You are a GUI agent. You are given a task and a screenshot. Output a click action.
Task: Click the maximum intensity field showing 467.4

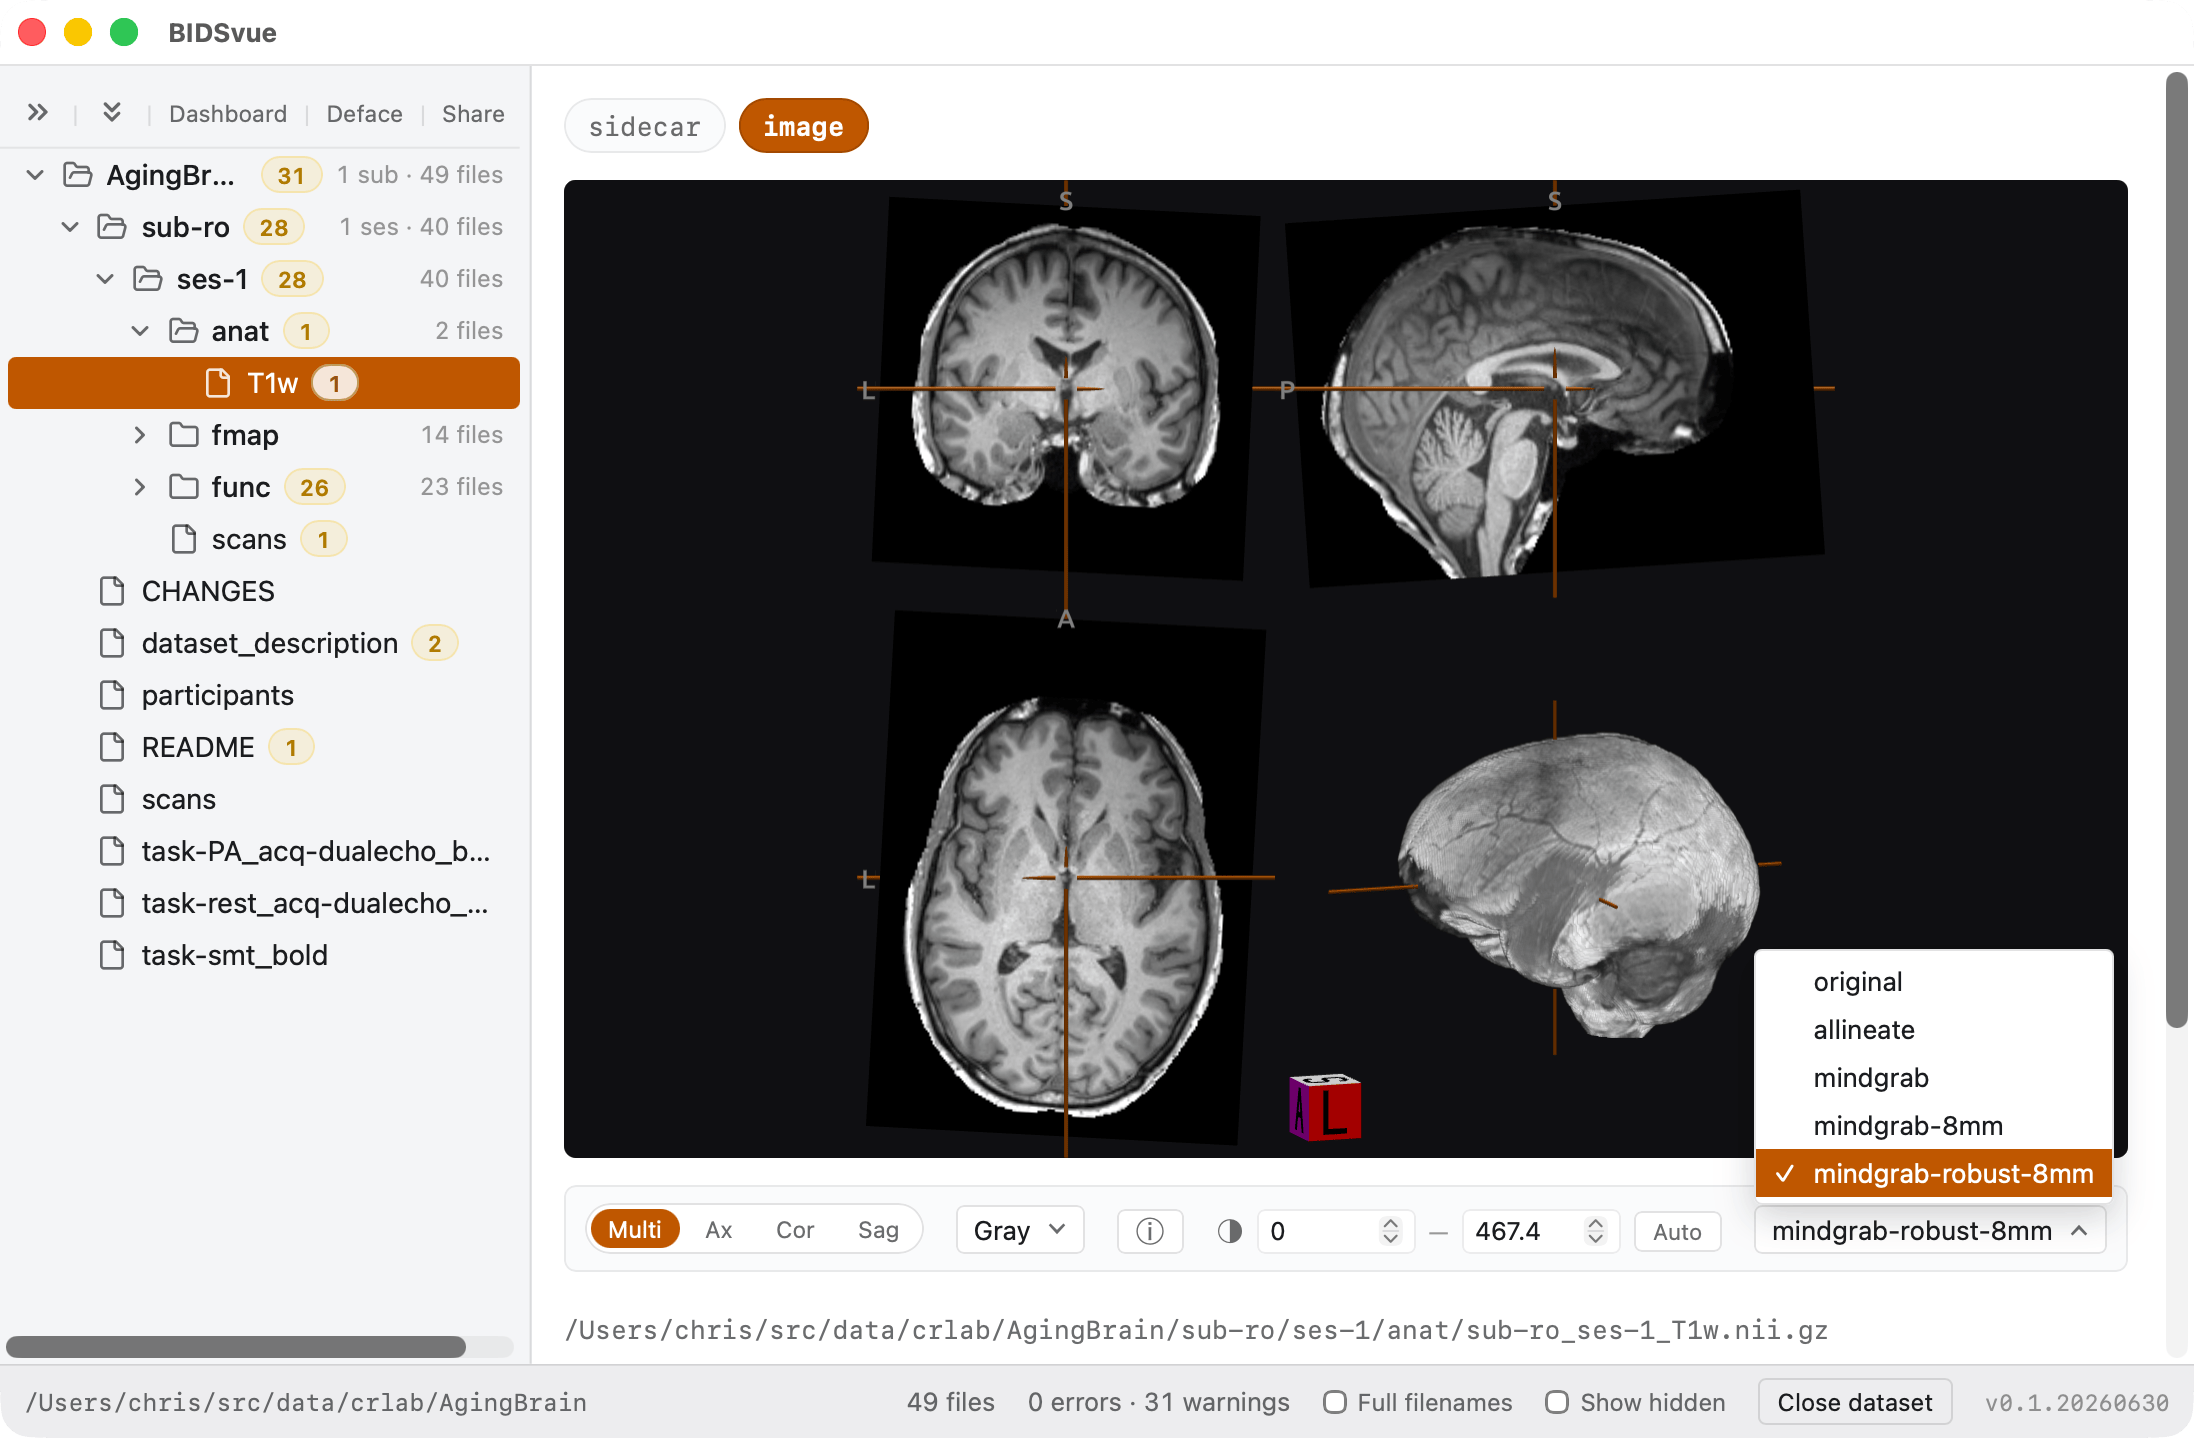(x=1541, y=1231)
